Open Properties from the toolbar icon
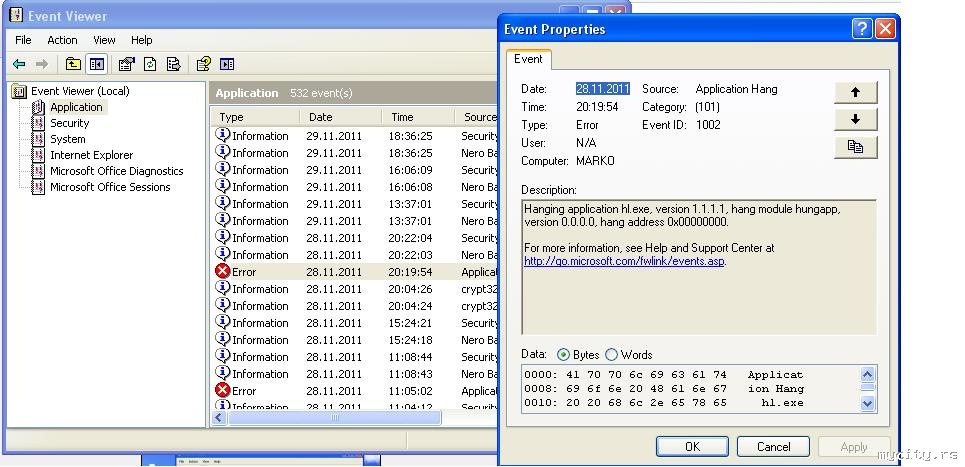Screen dimensions: 965x467 [127, 64]
